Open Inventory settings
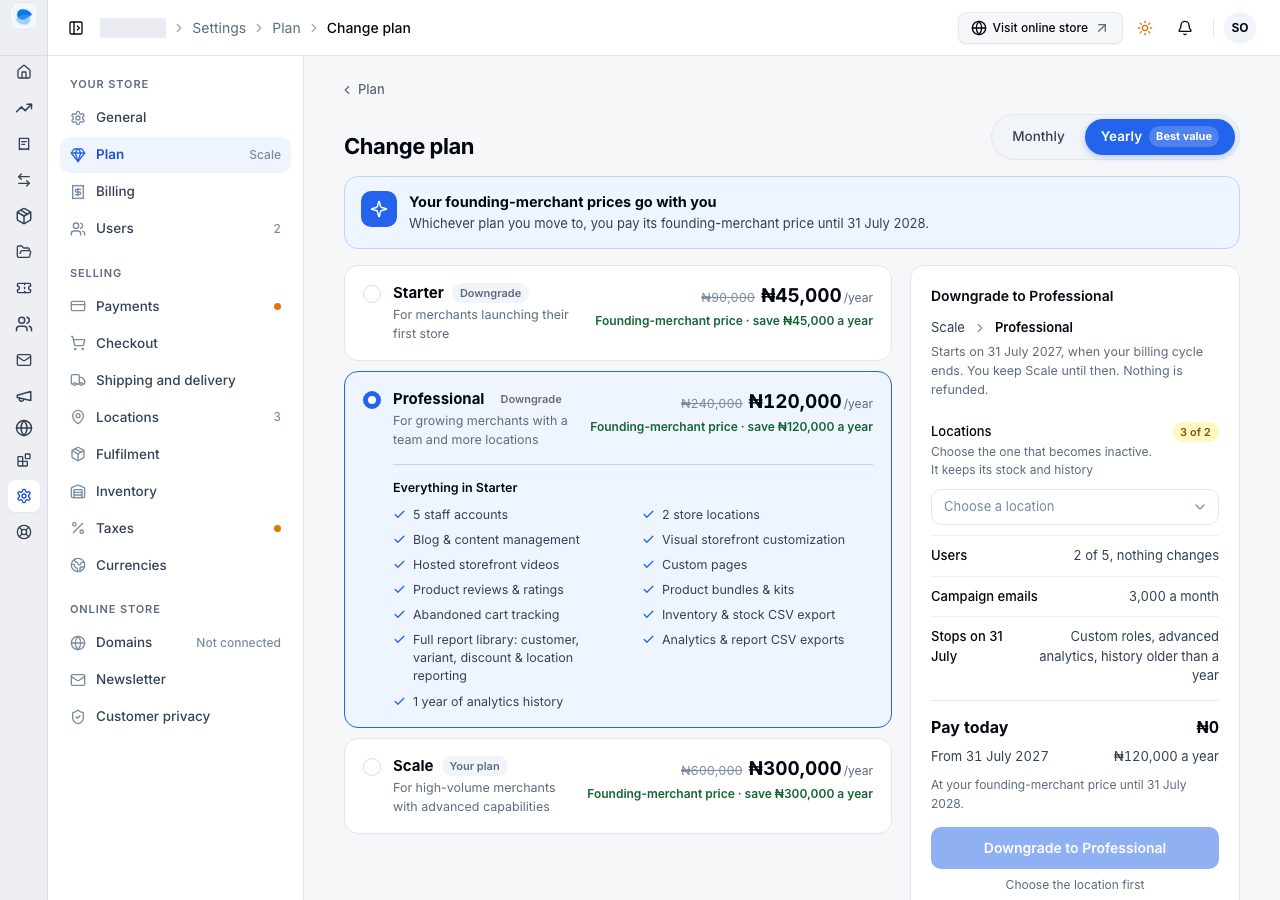 [176, 492]
